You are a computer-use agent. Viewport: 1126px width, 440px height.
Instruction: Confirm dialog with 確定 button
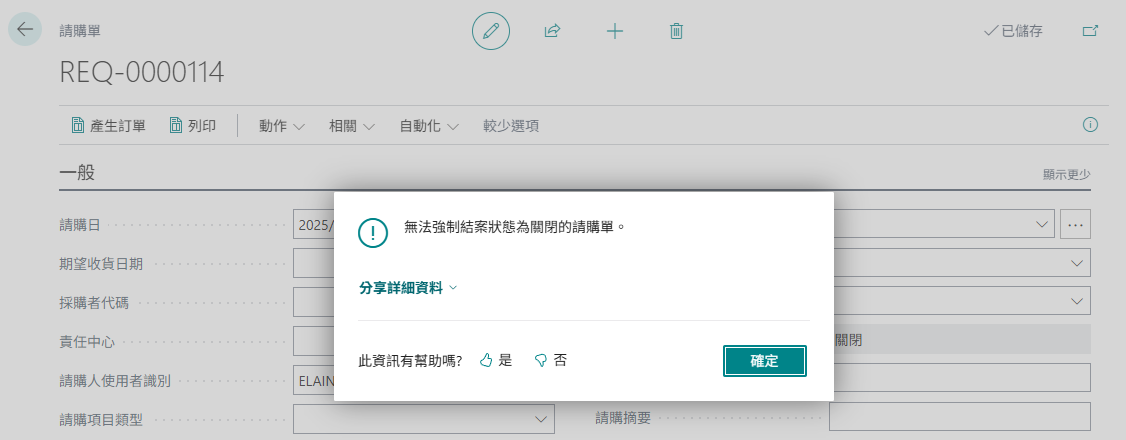coord(765,361)
